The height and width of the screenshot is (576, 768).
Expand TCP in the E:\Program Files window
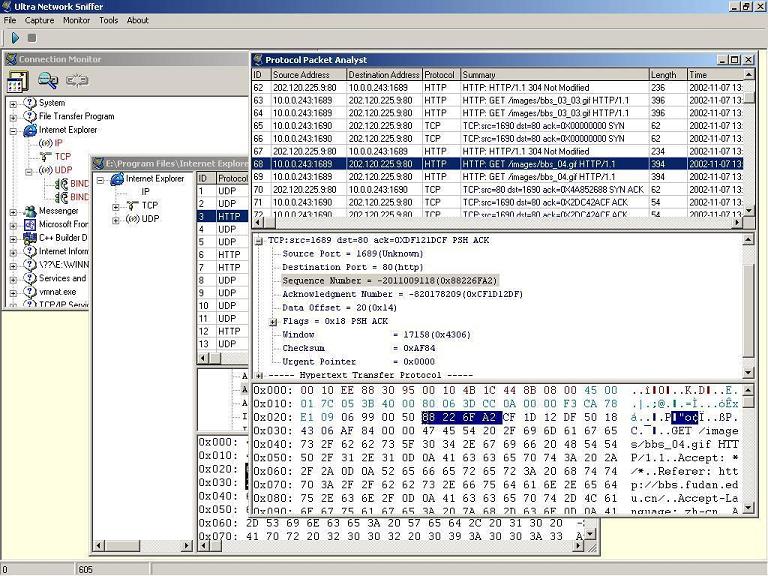(x=116, y=207)
